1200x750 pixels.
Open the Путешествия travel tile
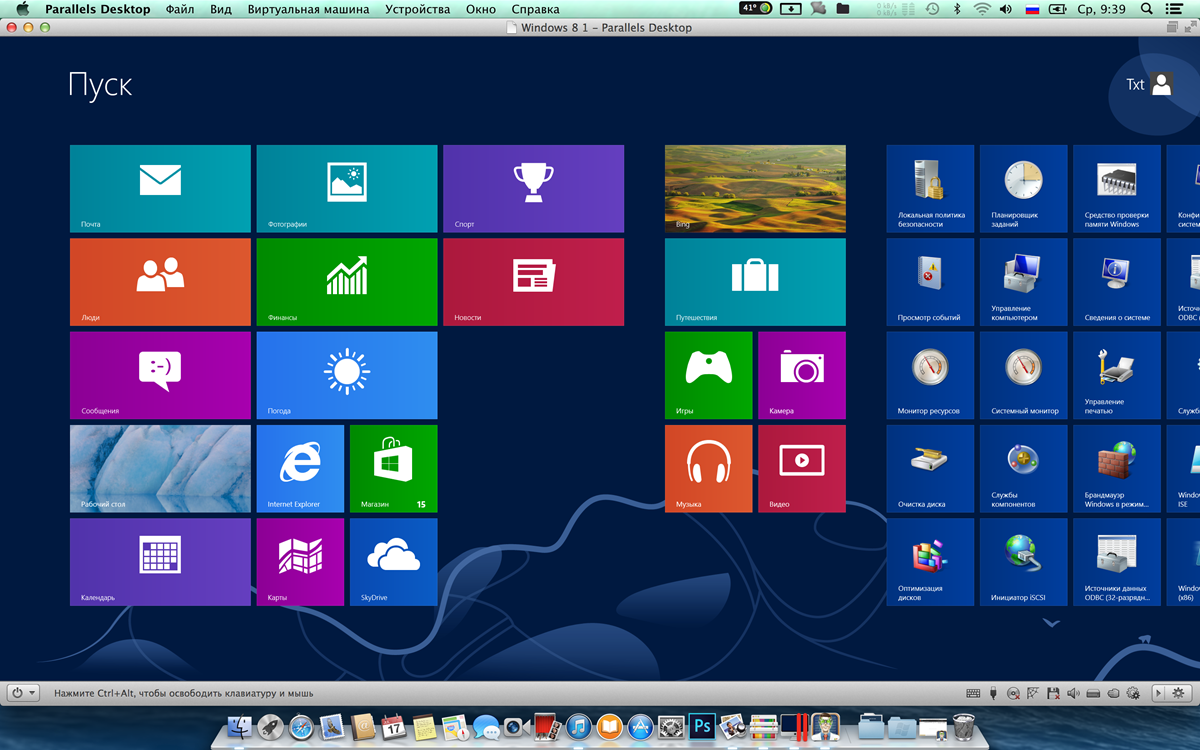[755, 282]
